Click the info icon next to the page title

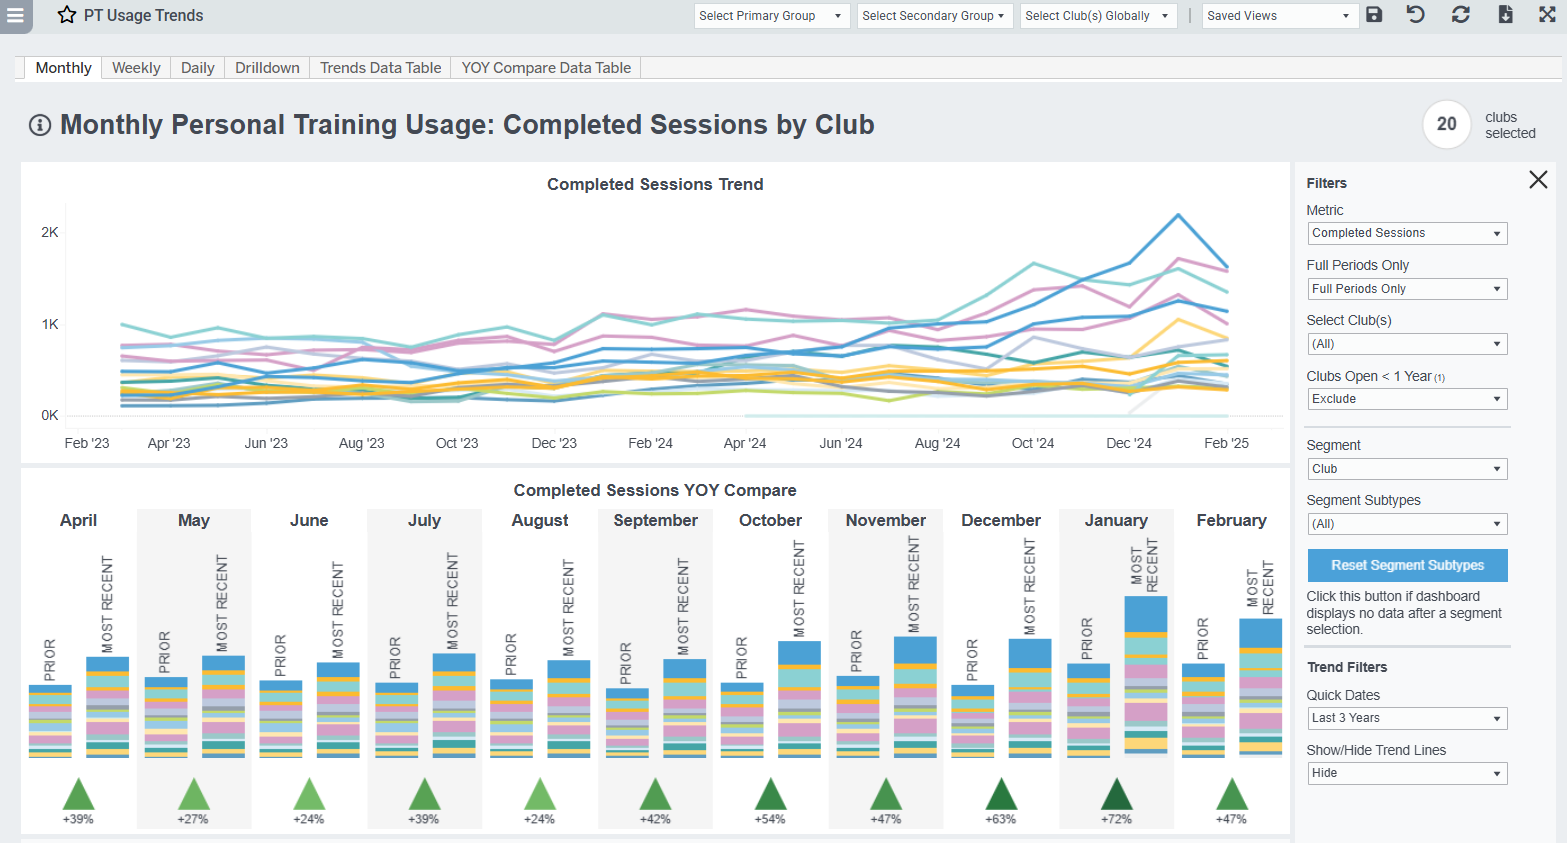click(x=39, y=124)
